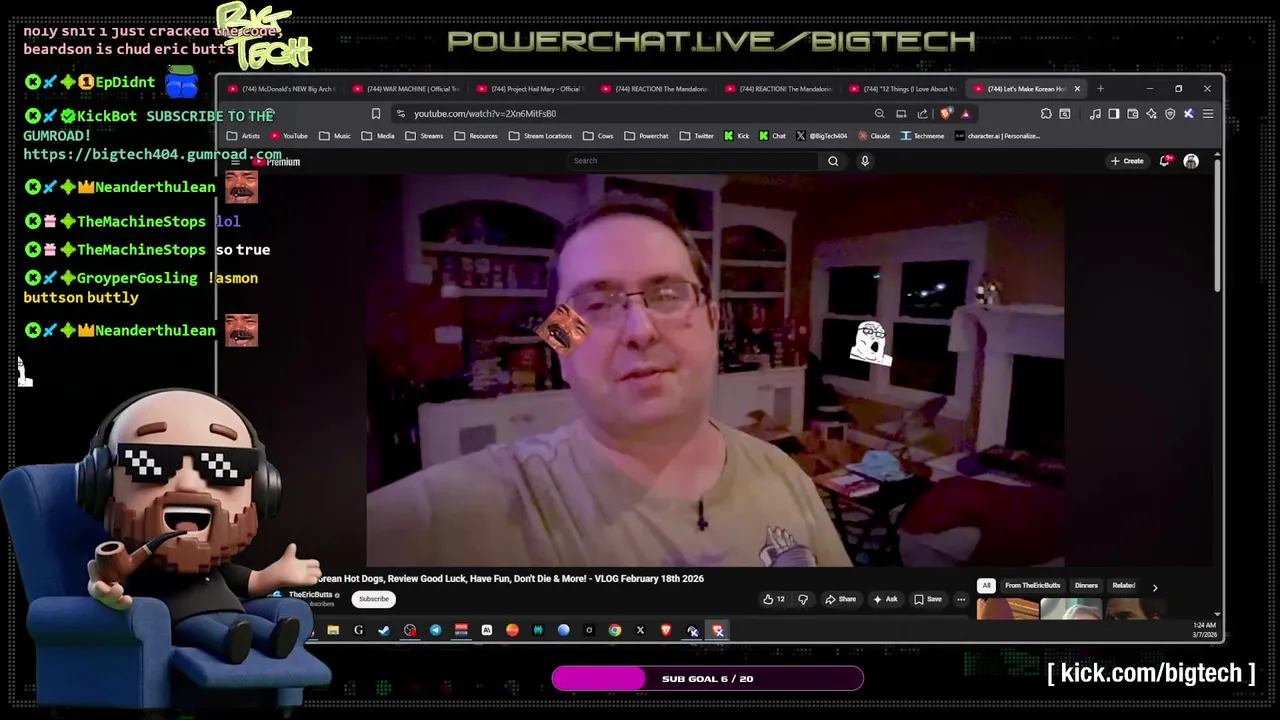Select the Related filter chip
The image size is (1280, 720).
1124,586
